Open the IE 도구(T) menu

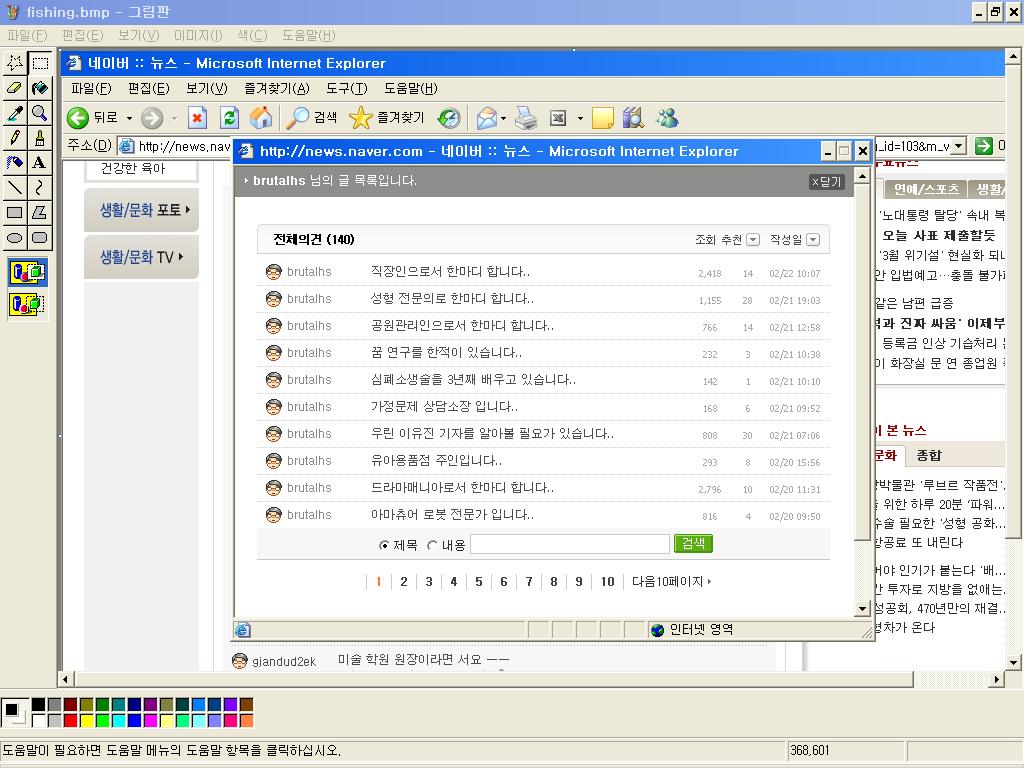(x=347, y=88)
